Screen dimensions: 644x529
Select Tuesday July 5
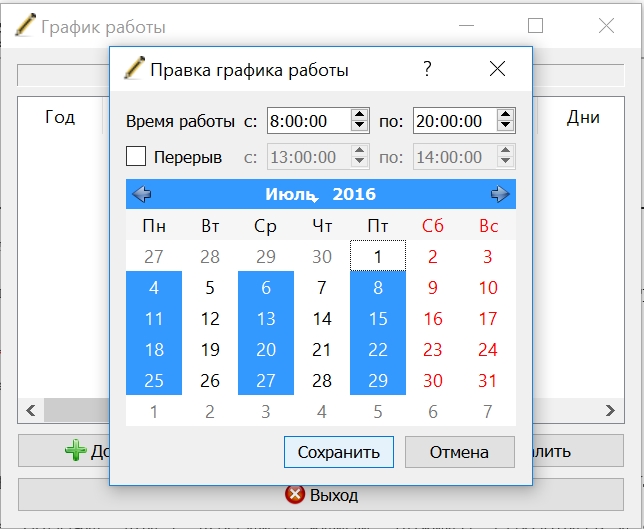tap(210, 287)
